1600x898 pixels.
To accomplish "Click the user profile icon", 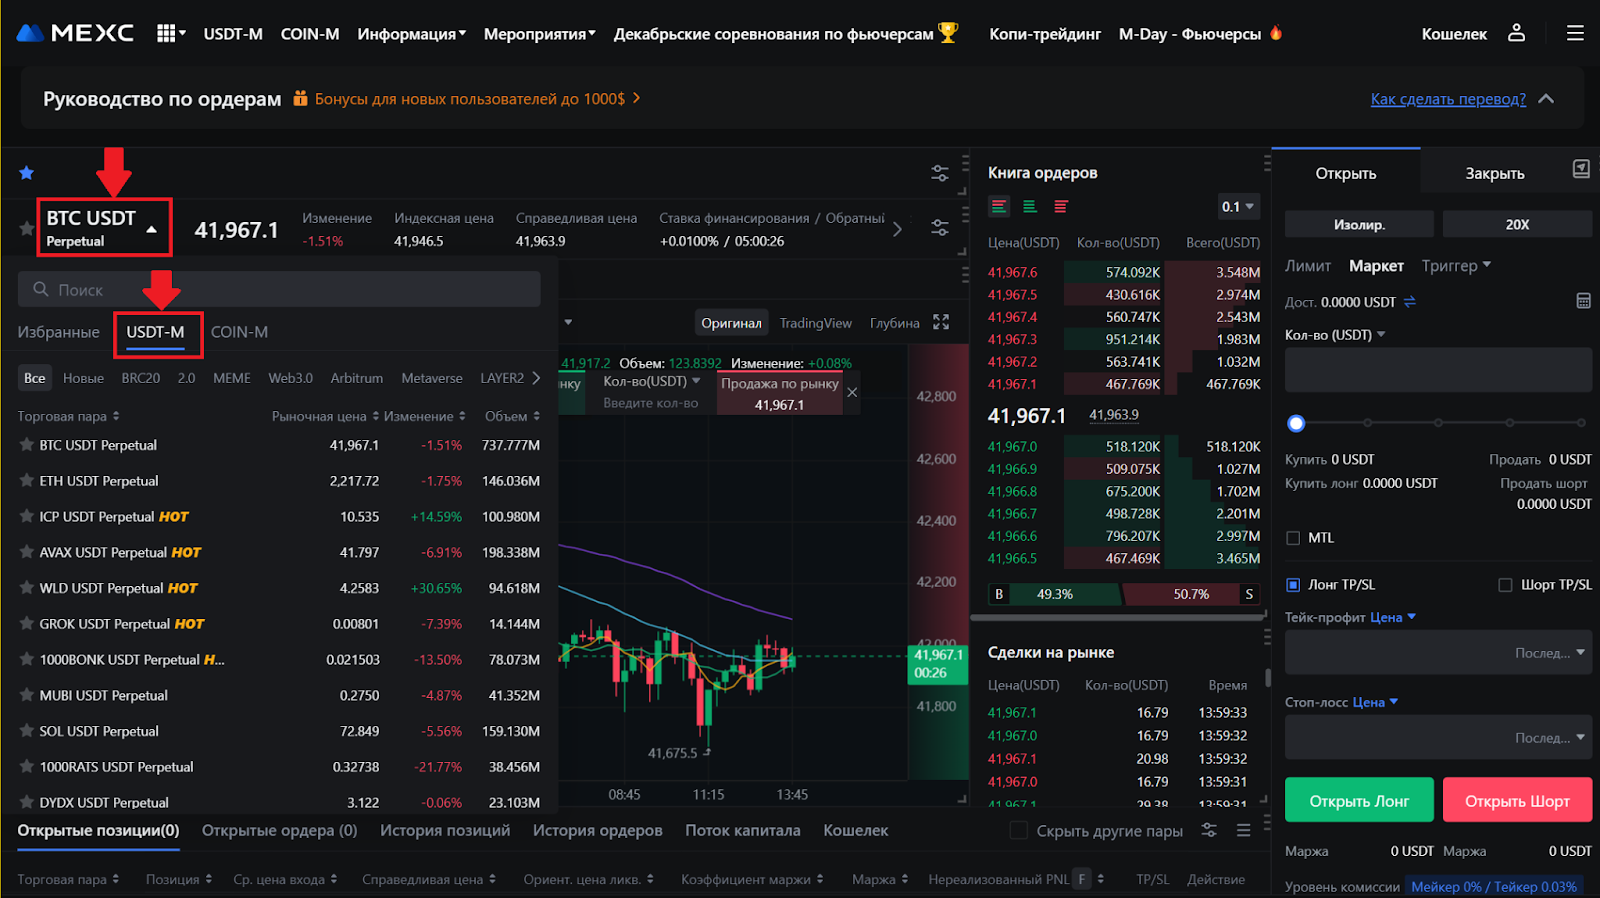I will [x=1516, y=33].
